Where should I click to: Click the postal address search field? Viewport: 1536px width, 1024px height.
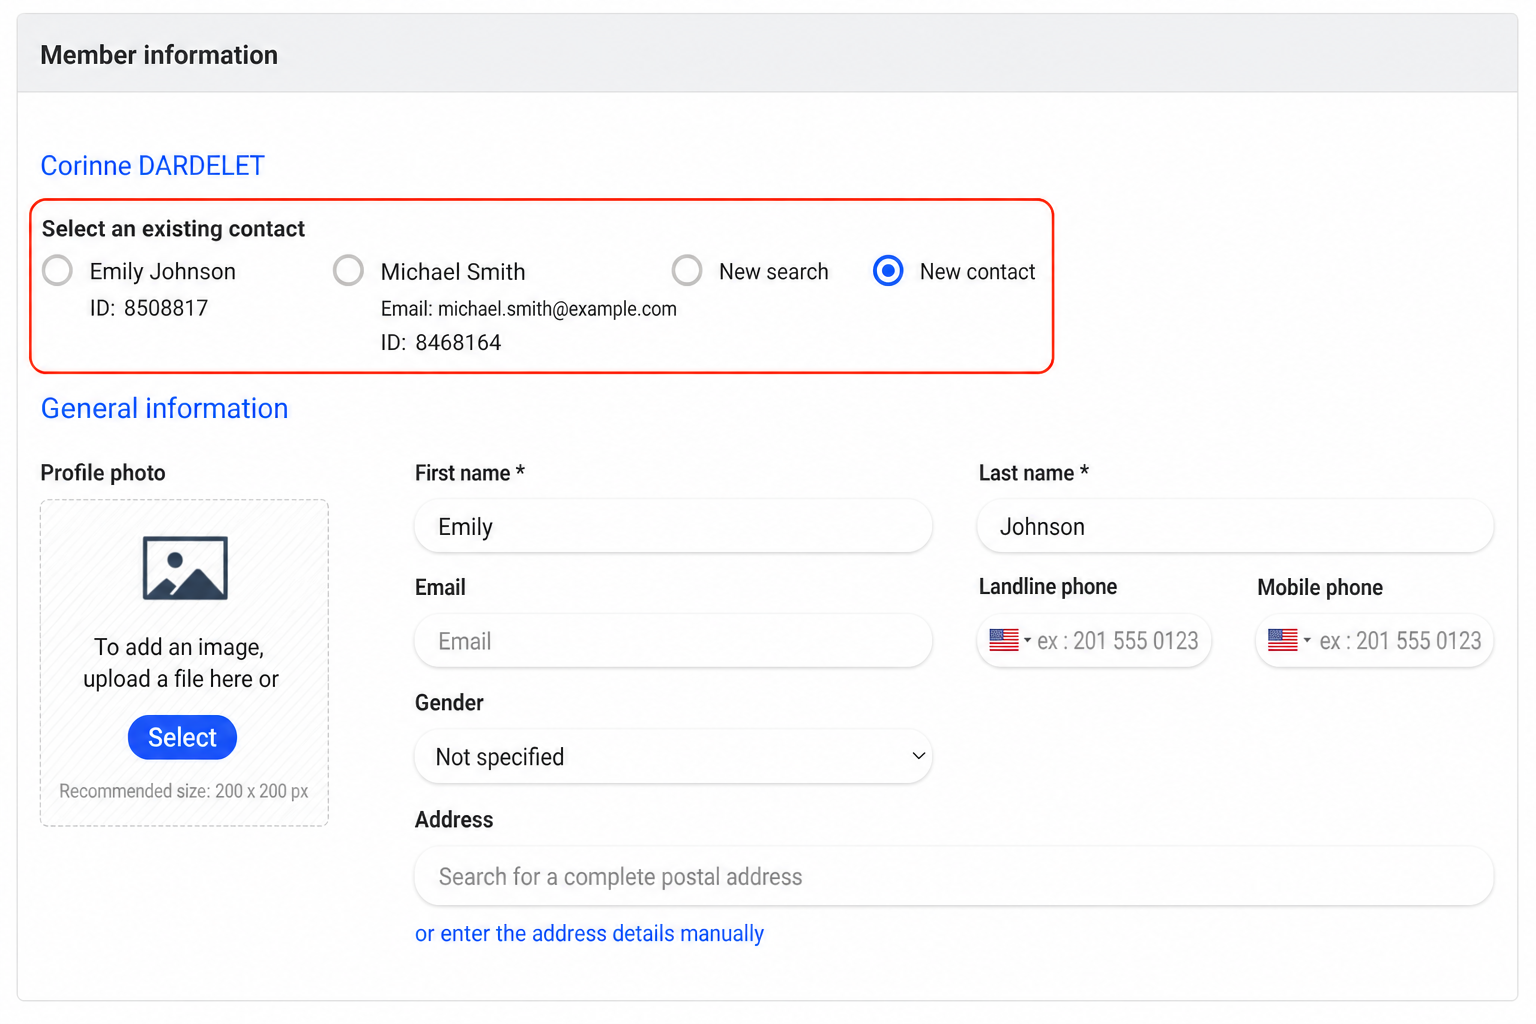tap(954, 876)
